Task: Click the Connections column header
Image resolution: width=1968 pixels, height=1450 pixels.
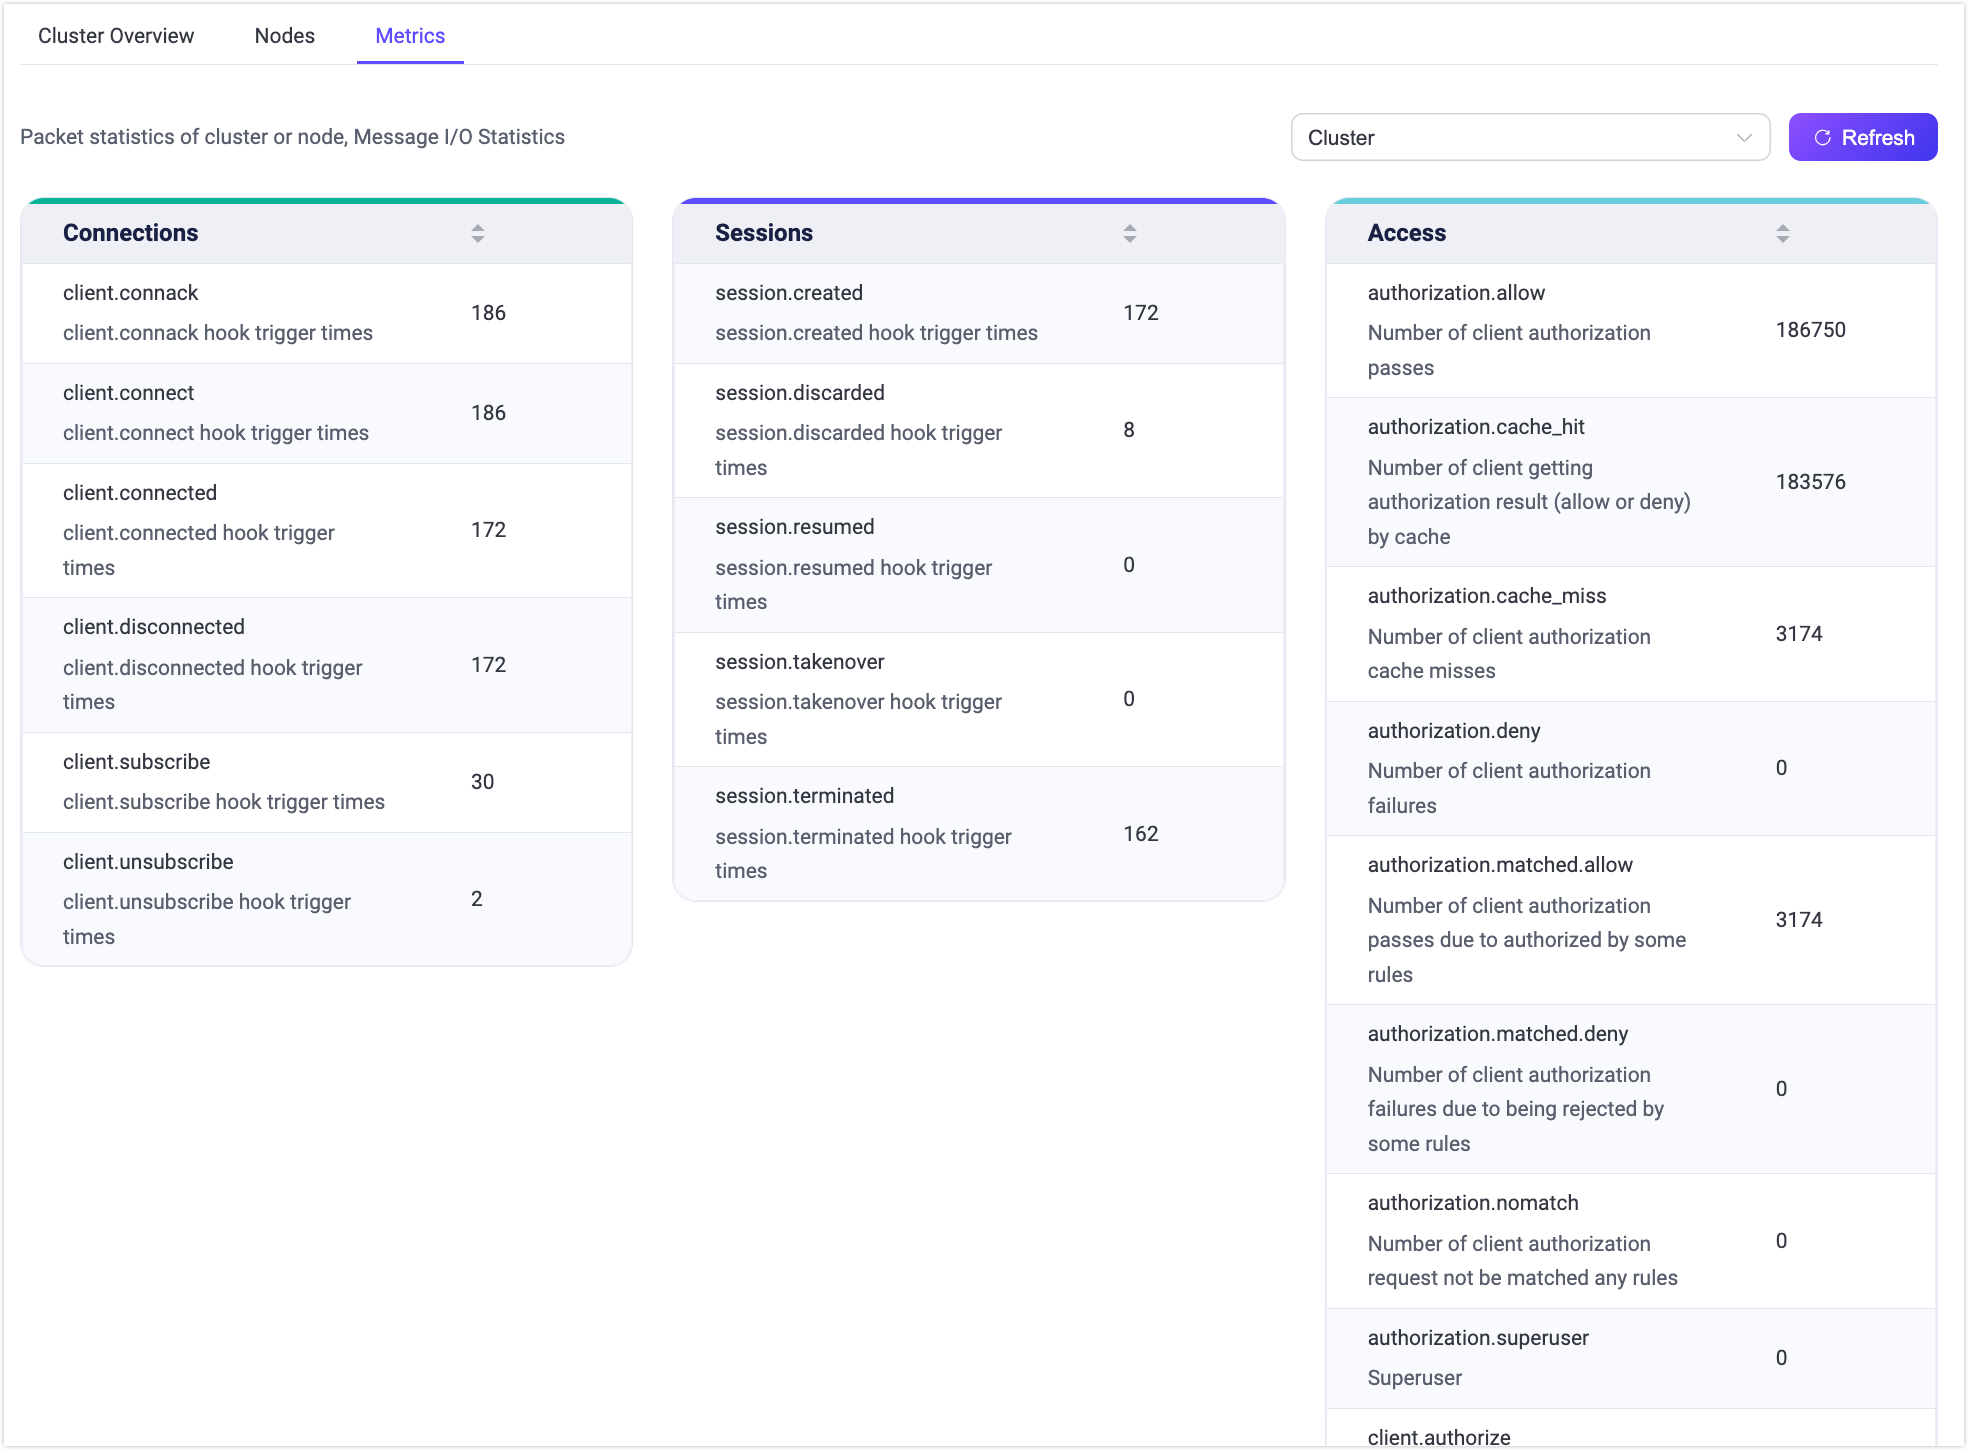Action: pos(131,233)
